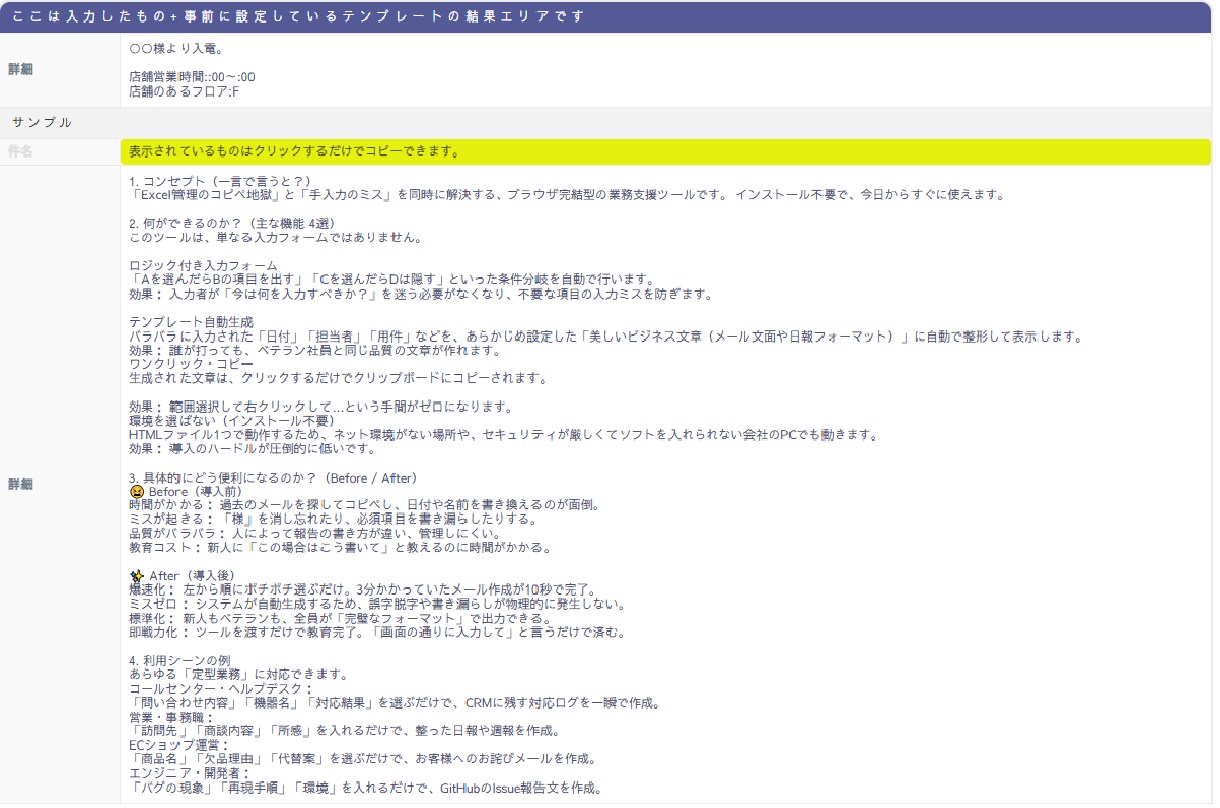This screenshot has height=808, width=1220.
Task: Click the line '店舗のあるフロア:F'
Action: (x=184, y=92)
